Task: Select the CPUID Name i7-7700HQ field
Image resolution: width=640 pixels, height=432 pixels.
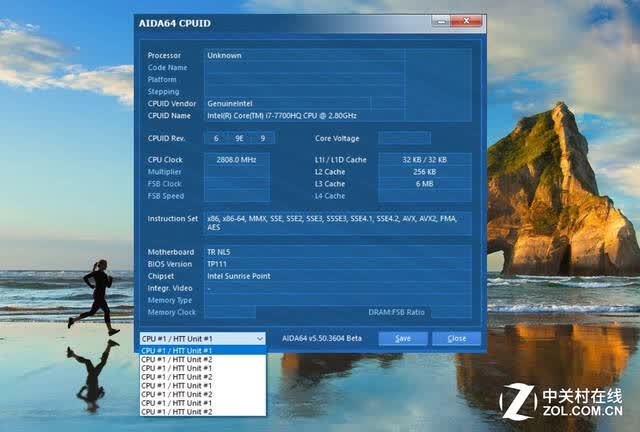Action: (x=304, y=116)
